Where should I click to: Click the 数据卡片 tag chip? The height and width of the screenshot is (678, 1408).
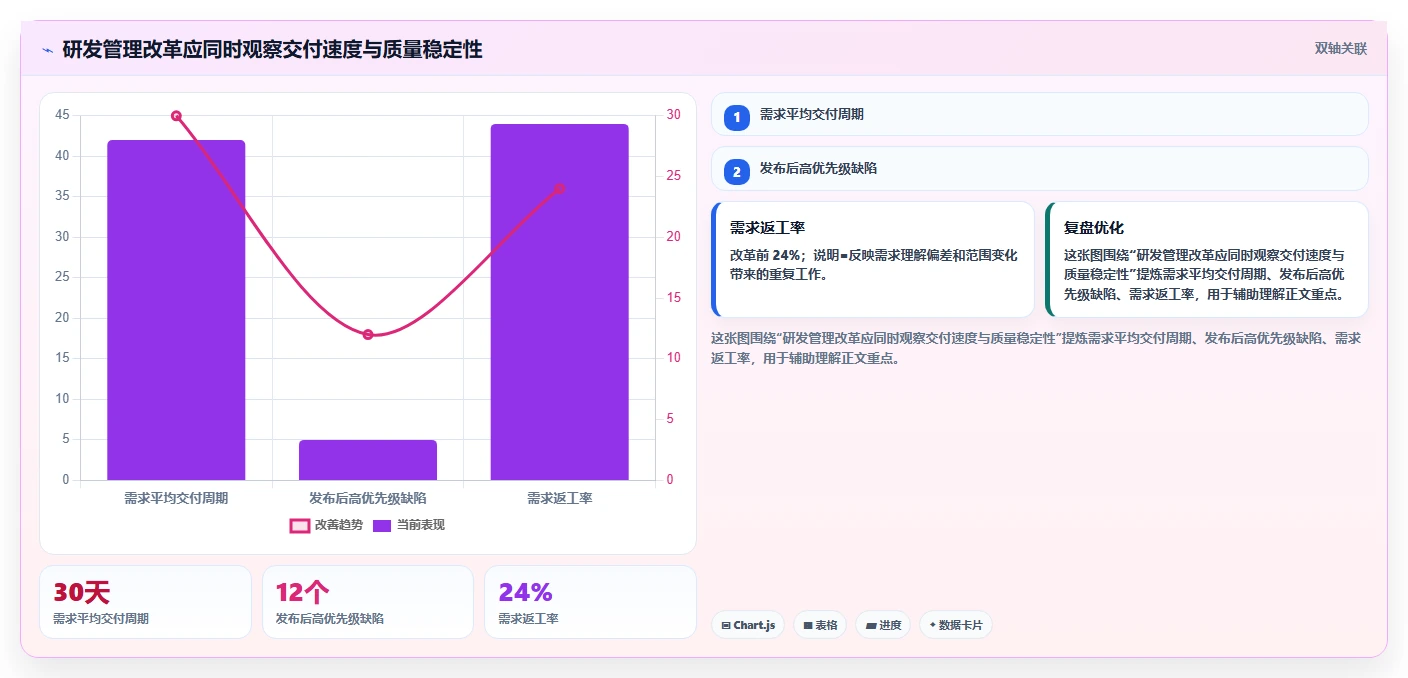(x=956, y=625)
